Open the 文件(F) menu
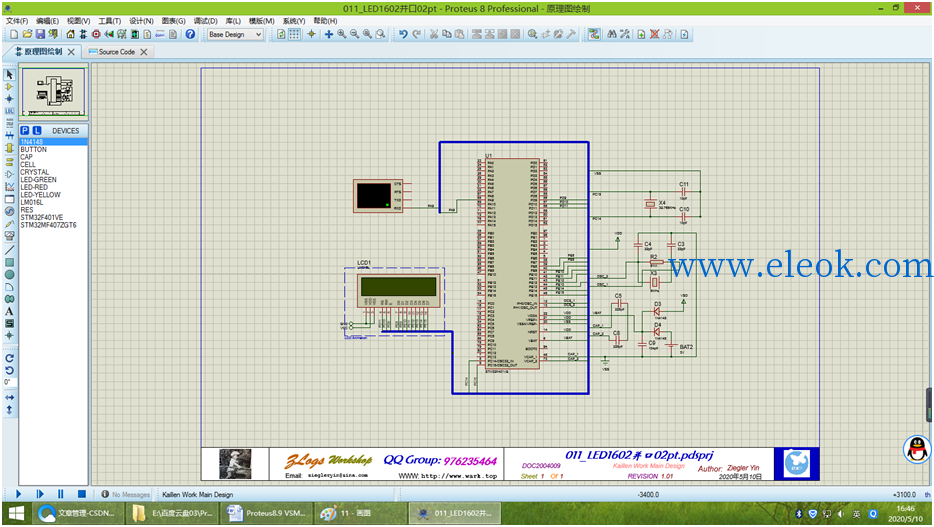This screenshot has height=527, width=934. [17, 21]
